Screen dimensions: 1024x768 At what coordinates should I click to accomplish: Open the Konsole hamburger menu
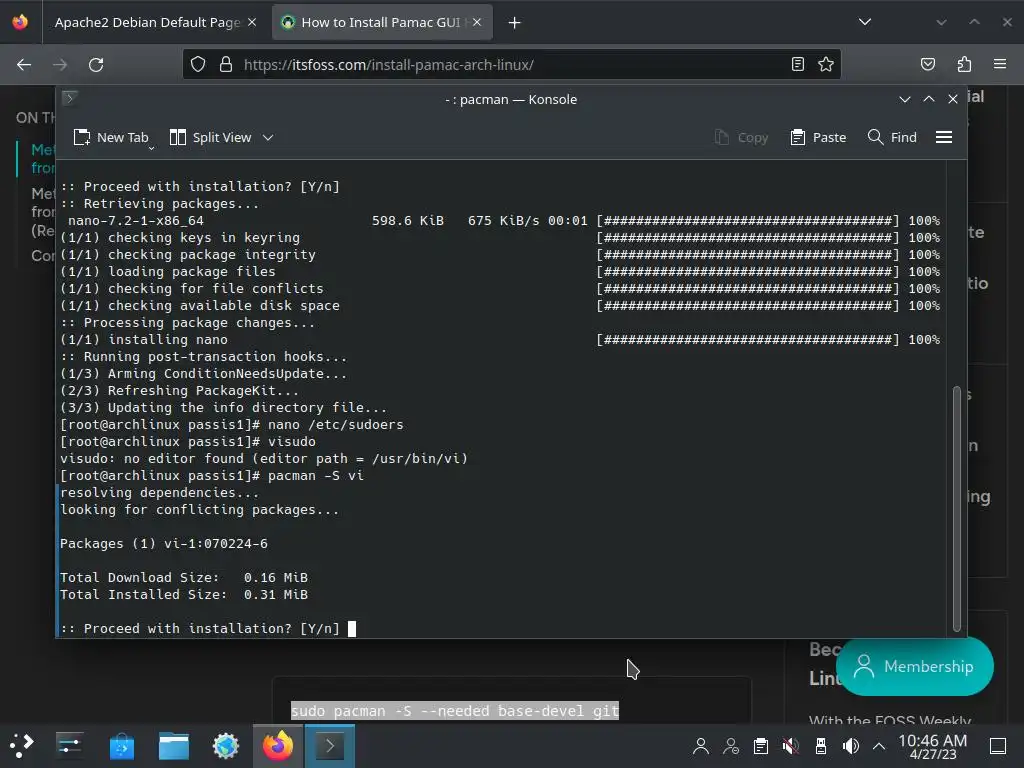point(944,137)
